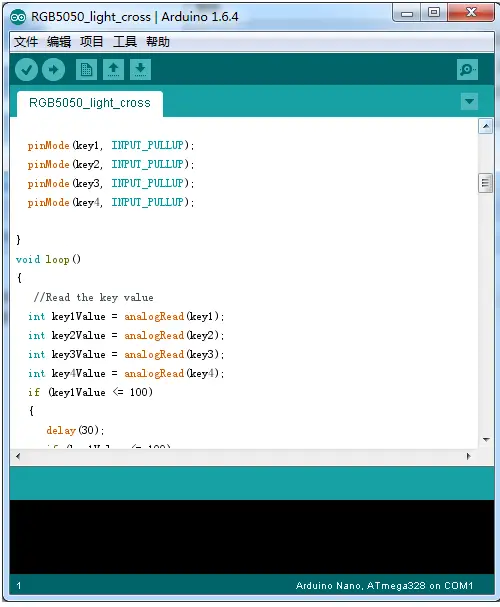Select the RGB5050_light_cross tab

coord(90,103)
